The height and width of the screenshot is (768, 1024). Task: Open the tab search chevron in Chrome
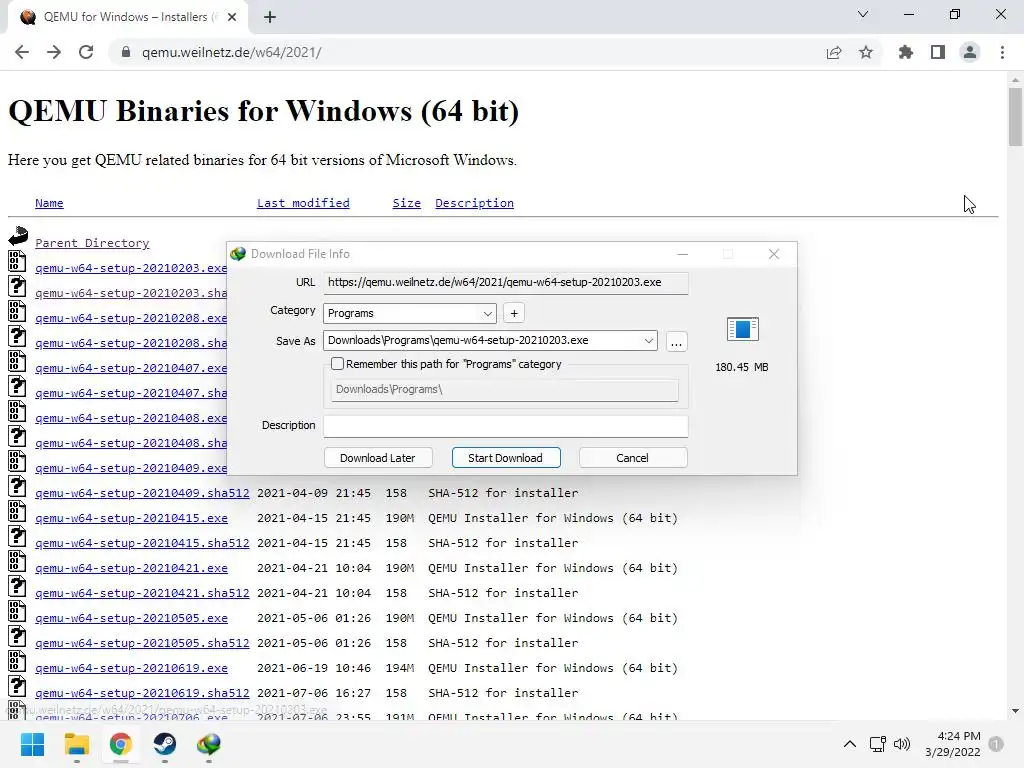click(863, 14)
